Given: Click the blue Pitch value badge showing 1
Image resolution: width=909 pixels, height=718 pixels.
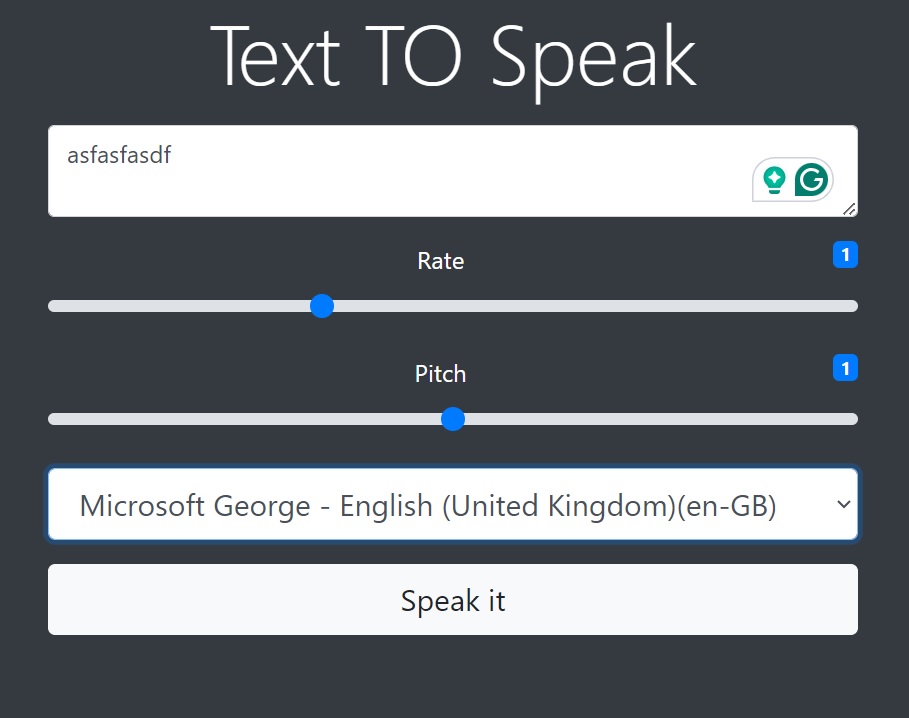Looking at the screenshot, I should pyautogui.click(x=845, y=368).
